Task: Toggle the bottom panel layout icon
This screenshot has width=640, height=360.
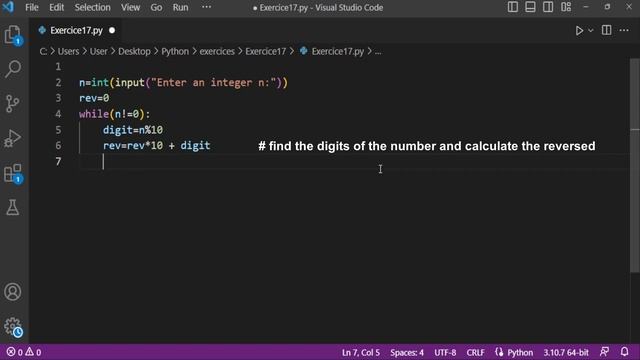Action: 530,7
